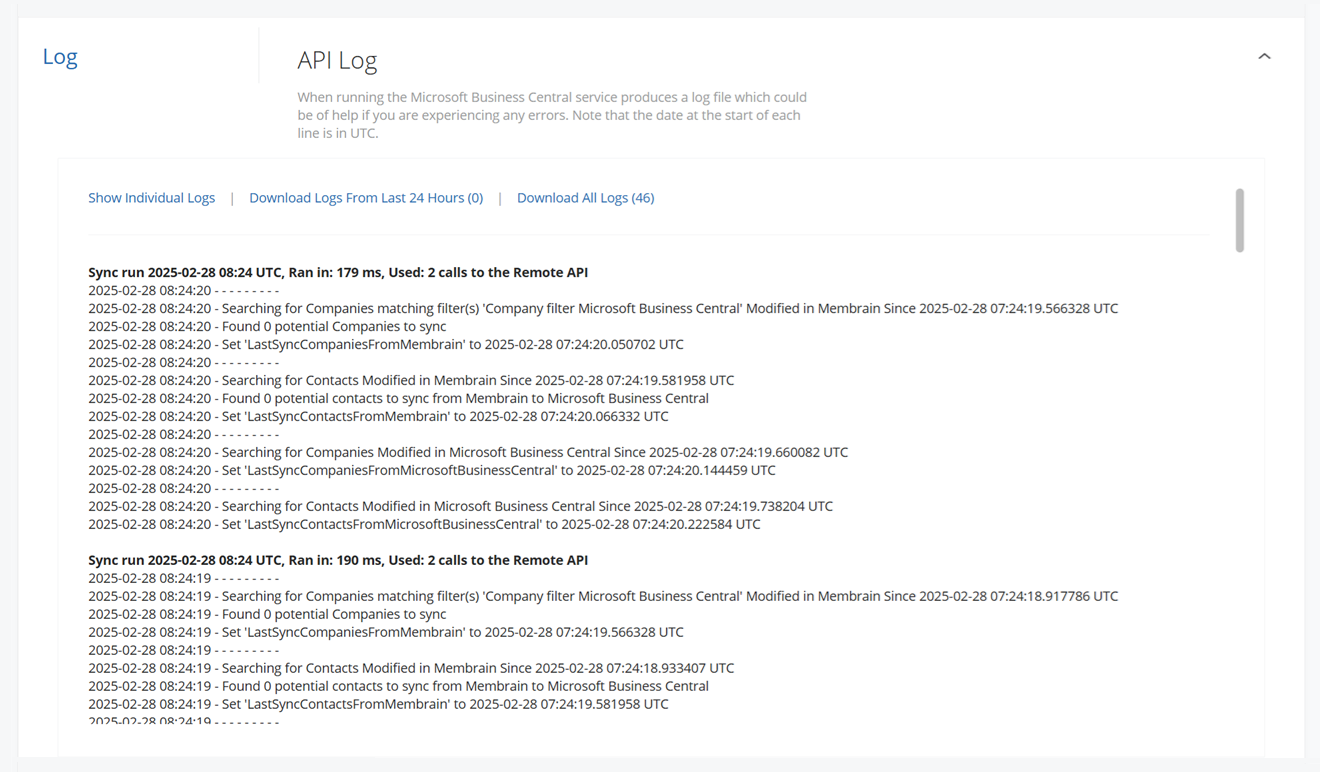This screenshot has height=772, width=1320.
Task: Click the line setting LastSyncContactsFromMembrain to 07:24:19.581958
Action: (x=378, y=704)
